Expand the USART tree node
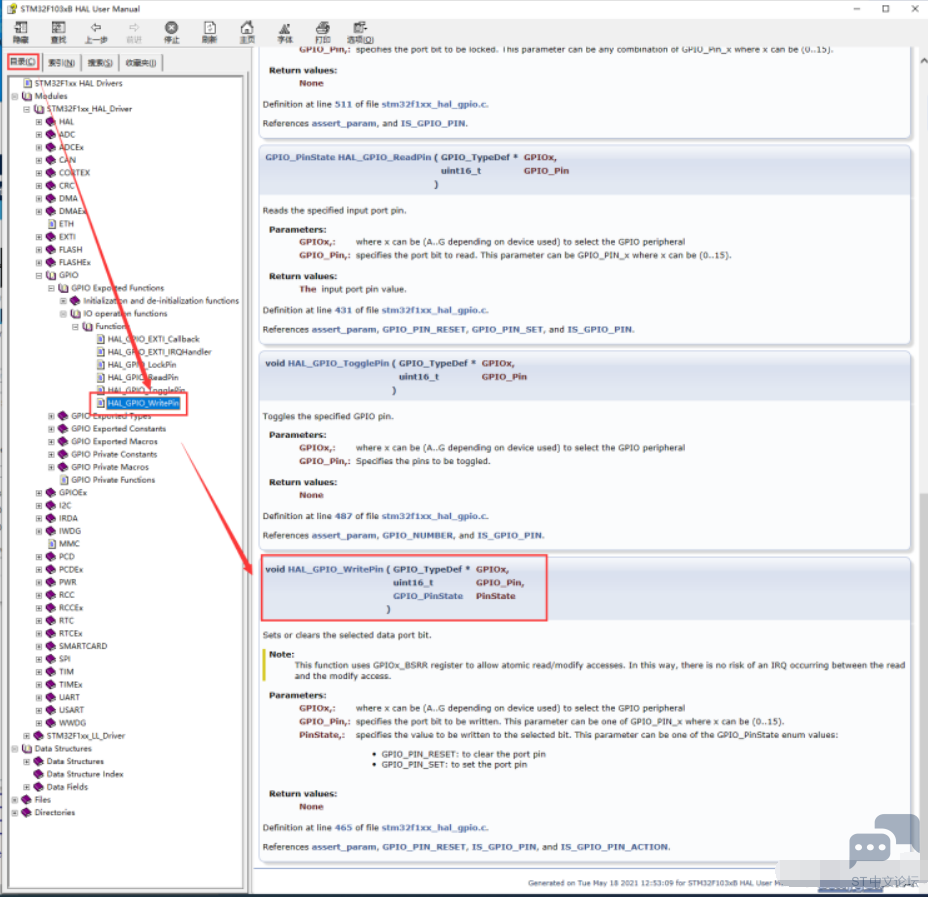 (x=39, y=711)
